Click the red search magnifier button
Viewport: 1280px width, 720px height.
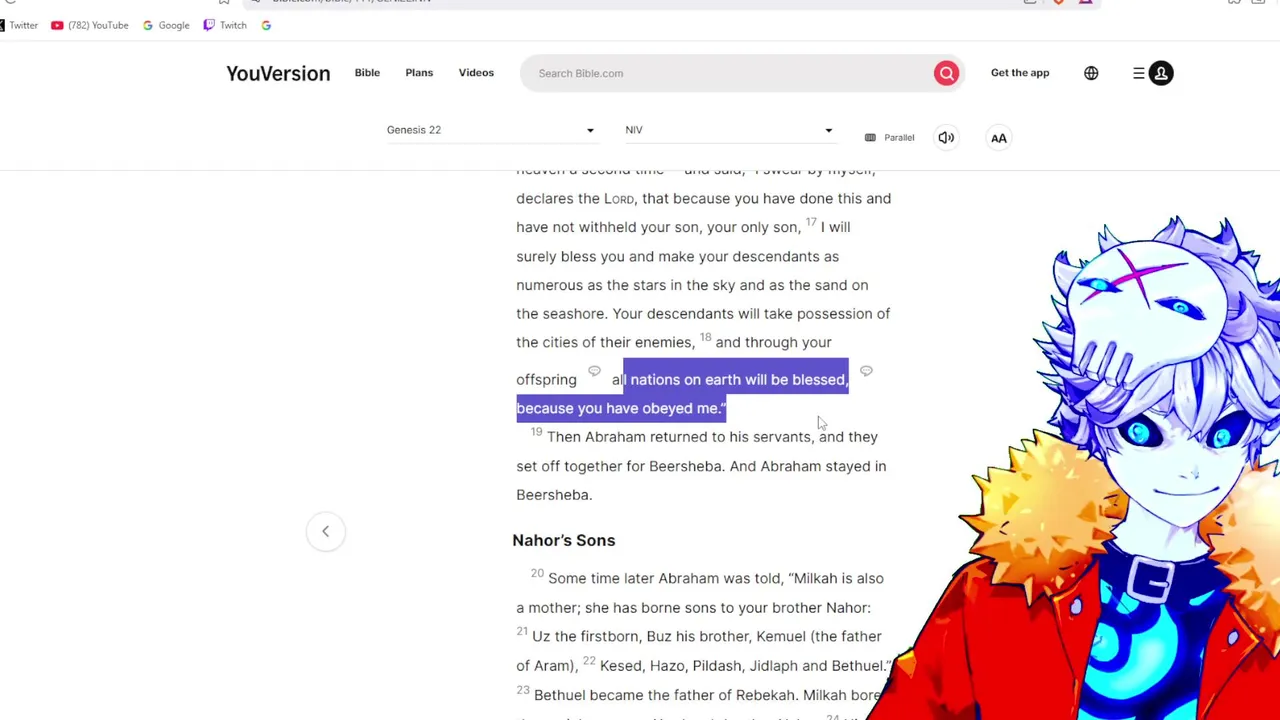[946, 73]
